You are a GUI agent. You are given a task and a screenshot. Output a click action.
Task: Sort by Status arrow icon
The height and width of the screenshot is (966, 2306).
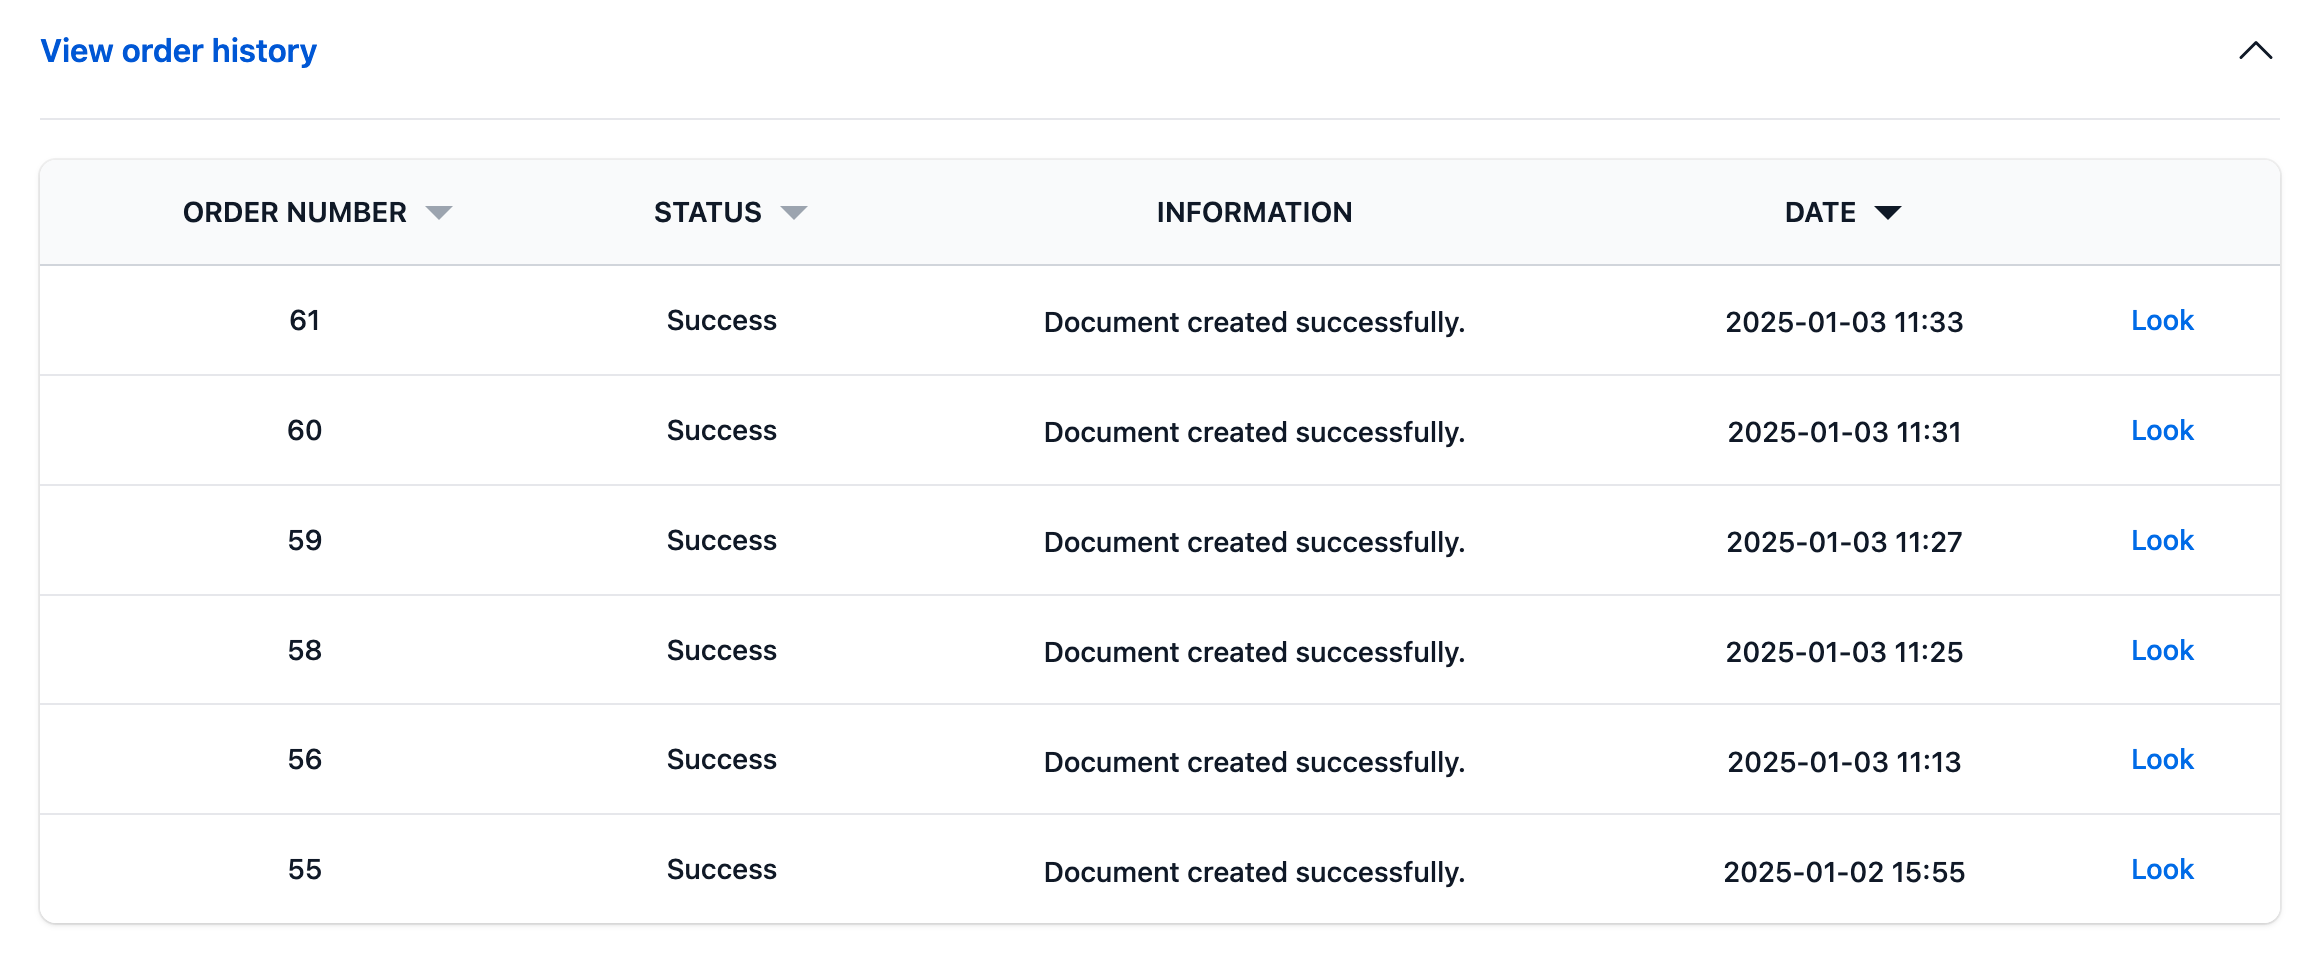pyautogui.click(x=794, y=212)
